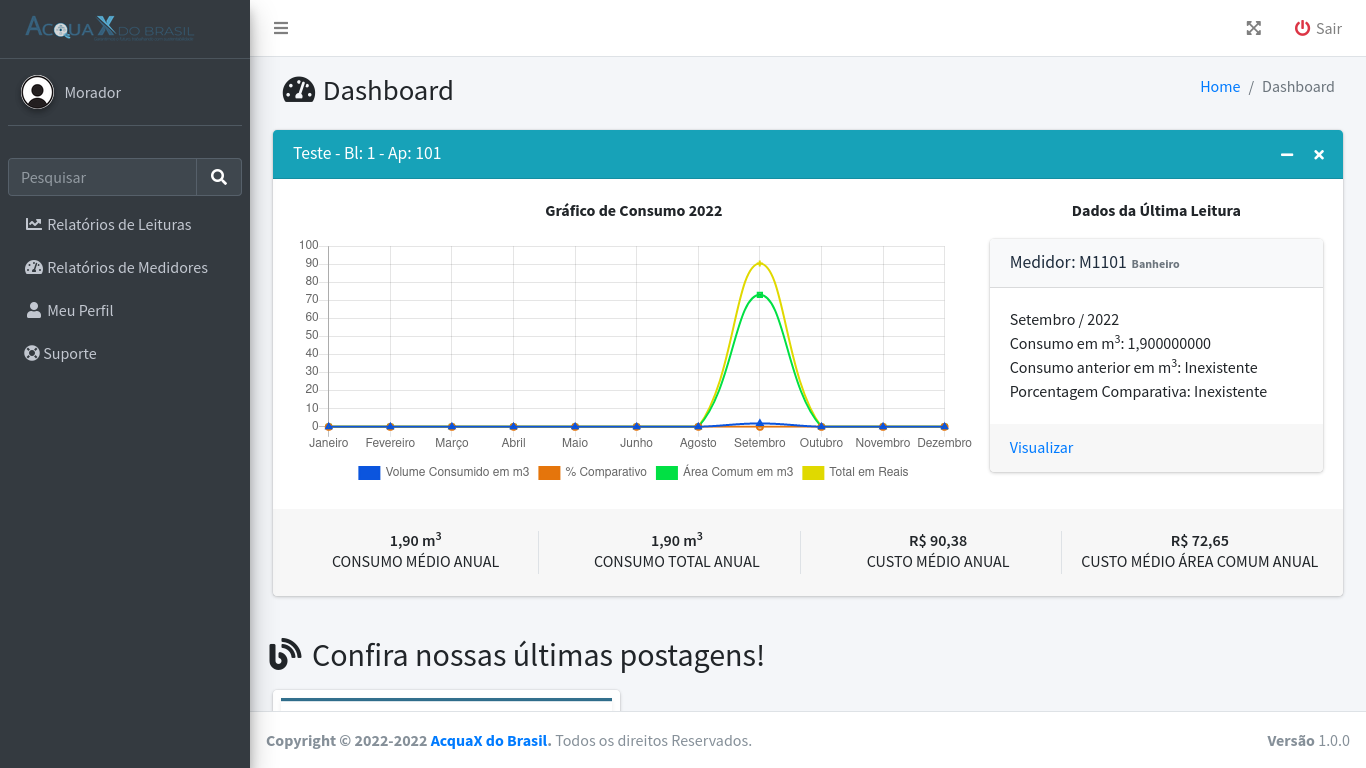Open Relatórios de Leituras menu
The image size is (1366, 768).
(118, 224)
